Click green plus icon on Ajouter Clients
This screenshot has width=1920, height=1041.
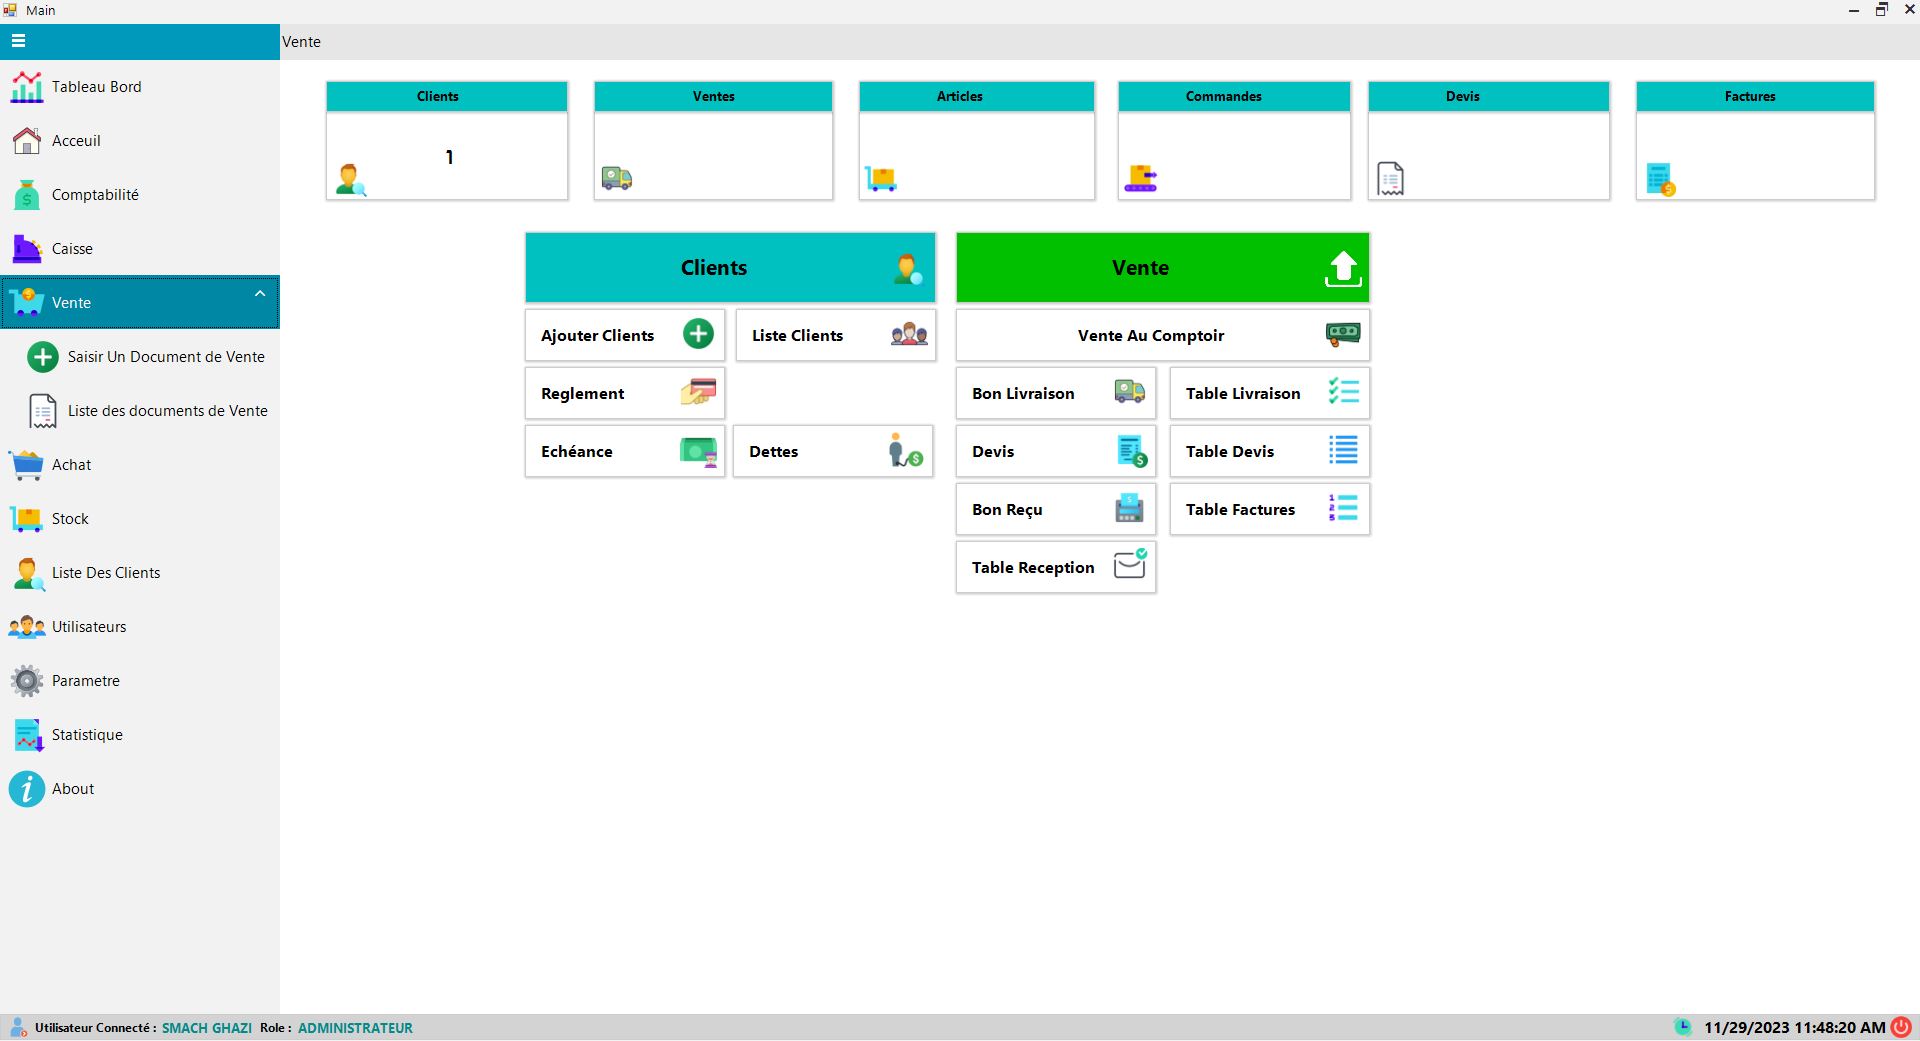(698, 334)
